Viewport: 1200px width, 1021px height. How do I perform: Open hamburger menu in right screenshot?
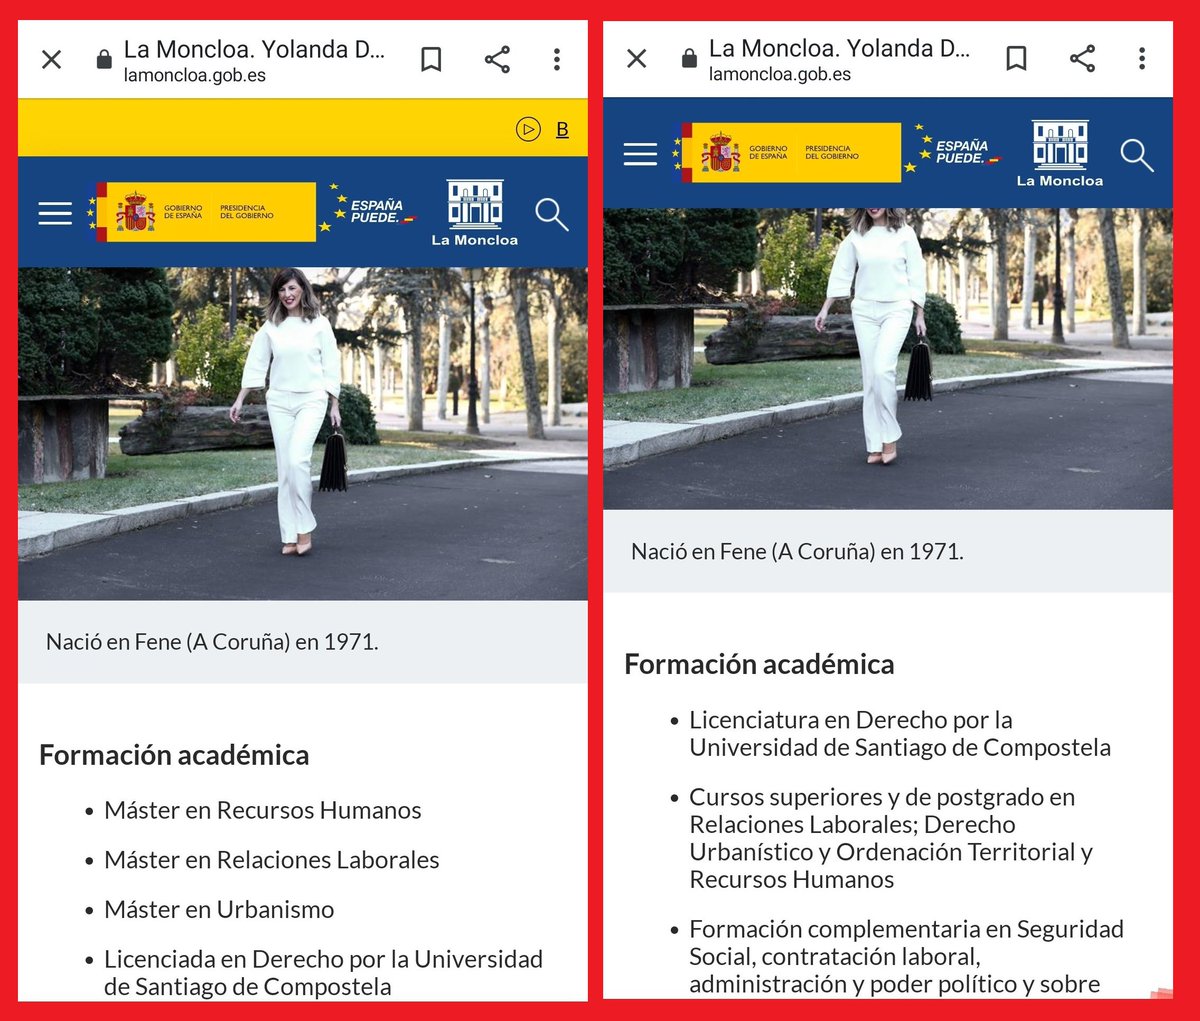click(640, 154)
